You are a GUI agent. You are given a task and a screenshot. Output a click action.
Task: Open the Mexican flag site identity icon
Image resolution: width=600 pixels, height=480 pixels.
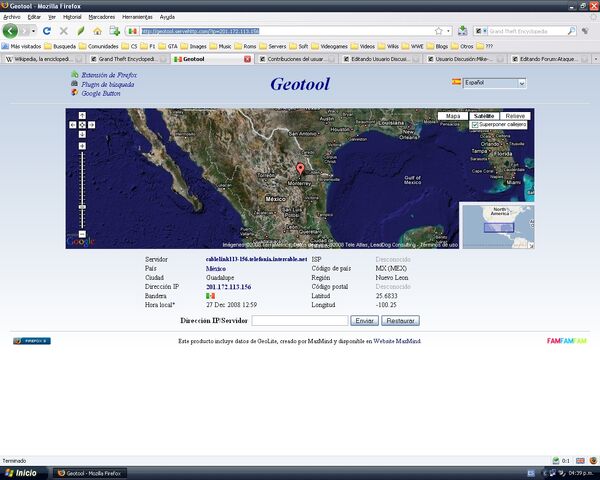[x=133, y=31]
